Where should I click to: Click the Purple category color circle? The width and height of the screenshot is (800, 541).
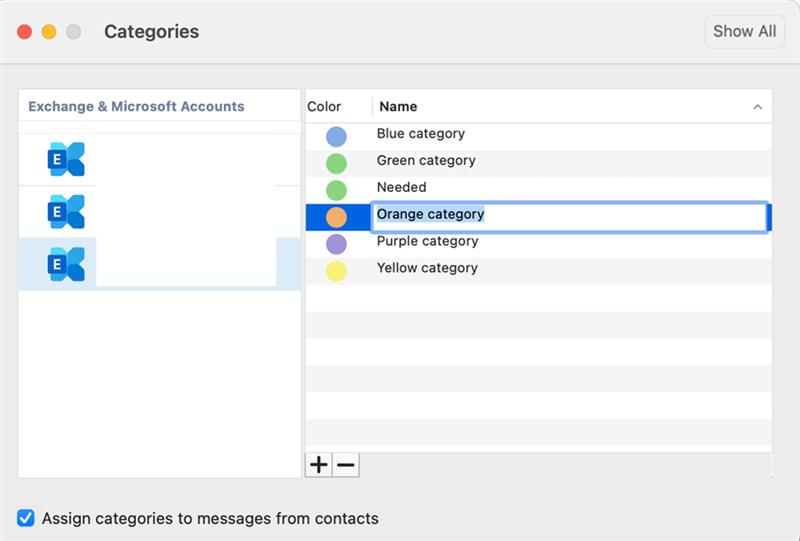[336, 244]
